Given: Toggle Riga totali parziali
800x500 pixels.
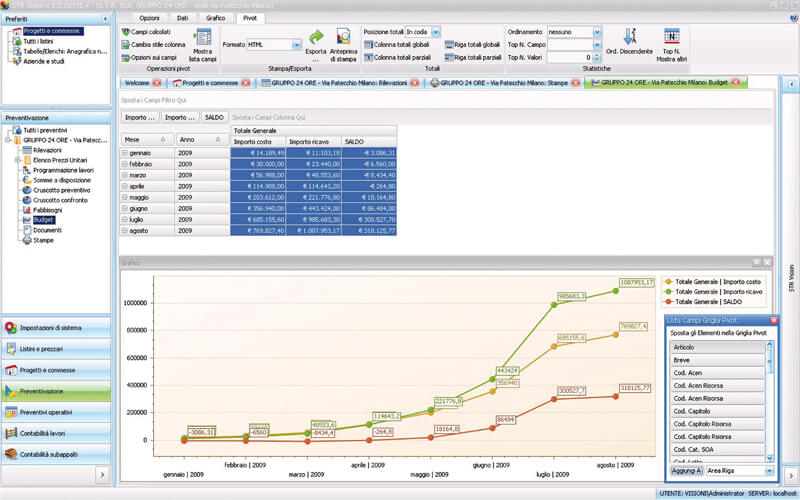Looking at the screenshot, I should (447, 58).
